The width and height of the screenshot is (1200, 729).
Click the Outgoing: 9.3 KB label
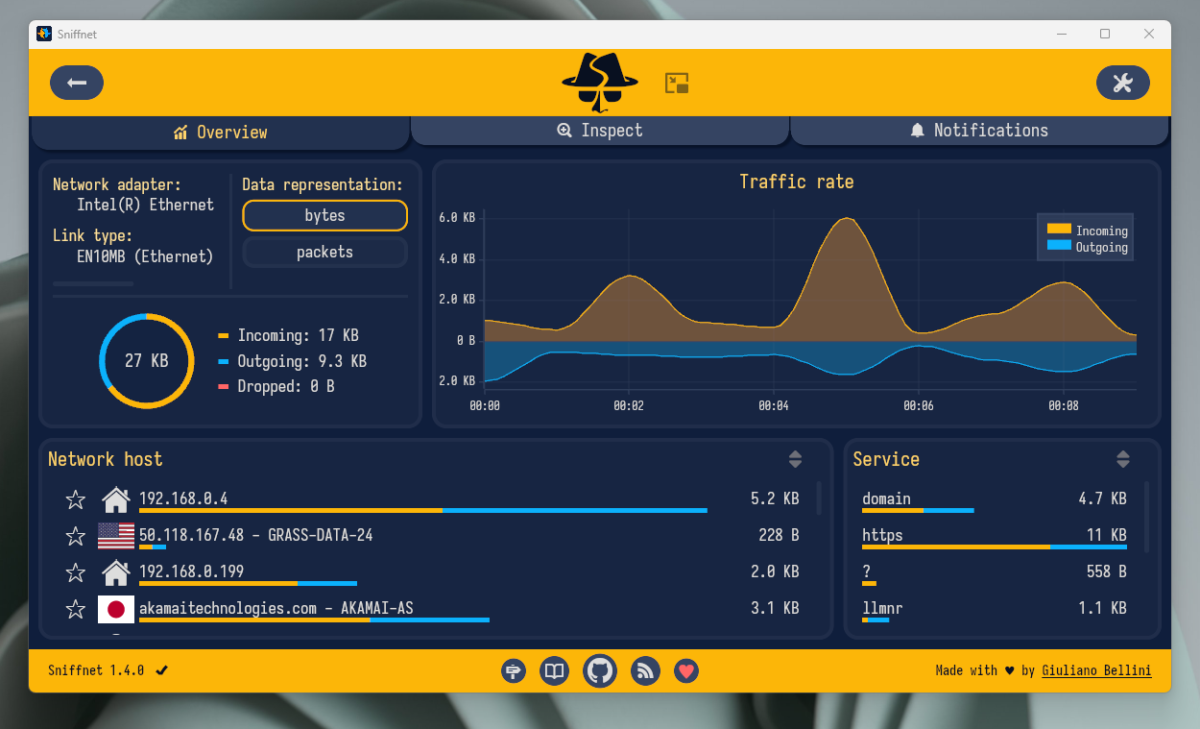(x=302, y=361)
